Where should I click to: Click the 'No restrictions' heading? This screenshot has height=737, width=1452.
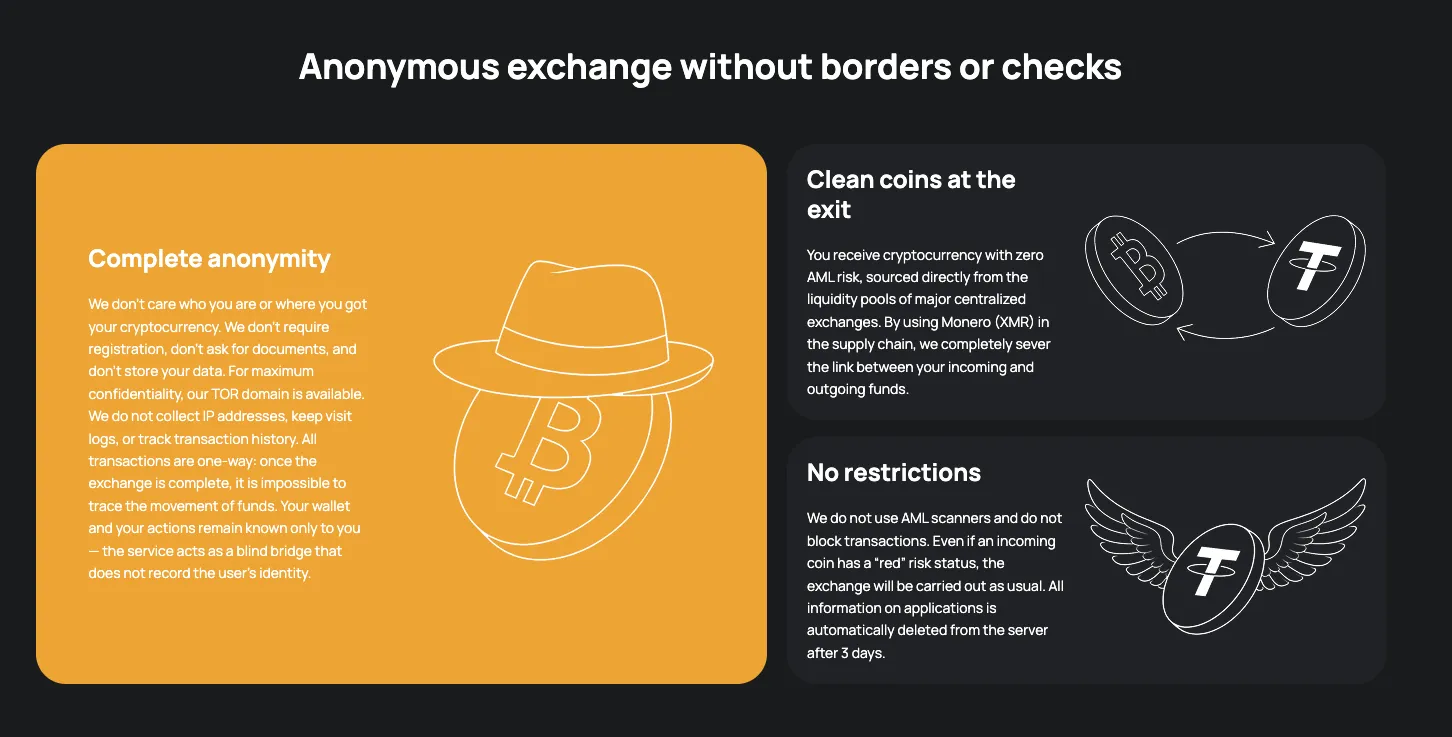click(894, 472)
